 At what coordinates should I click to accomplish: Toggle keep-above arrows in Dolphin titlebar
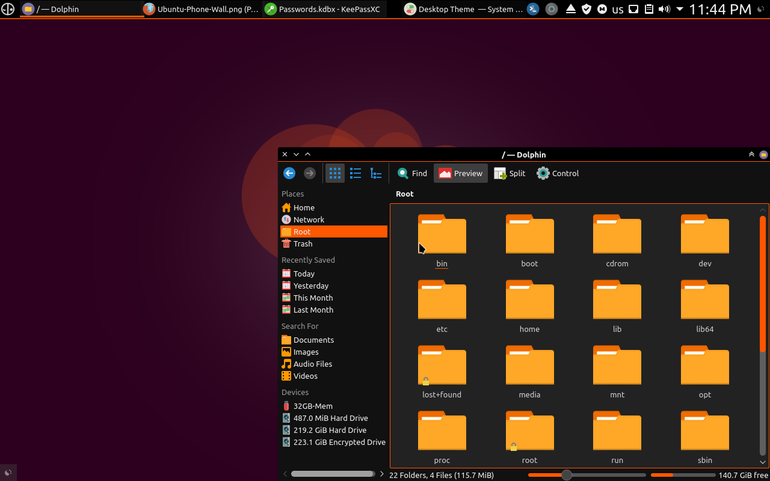pyautogui.click(x=751, y=154)
